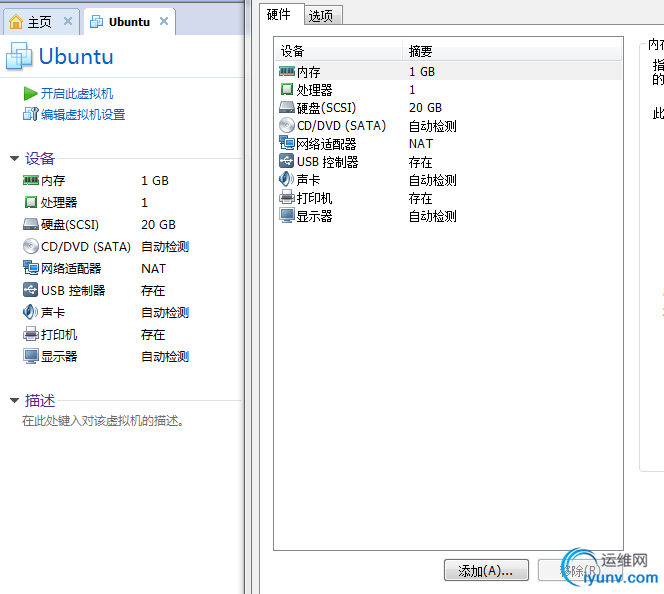Click the 处理器 processor icon in left device list
The height and width of the screenshot is (594, 664).
coord(30,202)
